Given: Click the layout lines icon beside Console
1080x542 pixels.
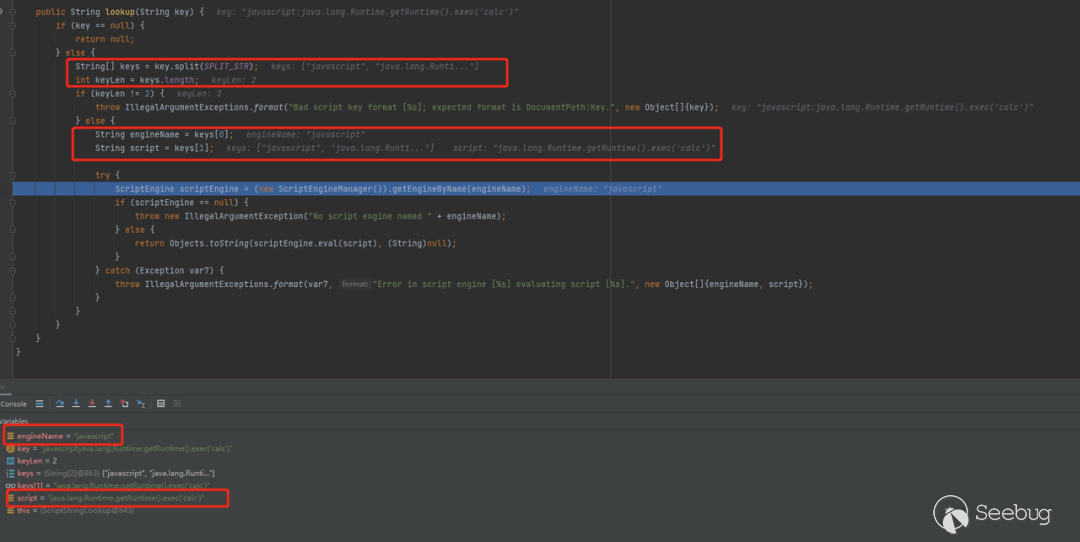Looking at the screenshot, I should (39, 404).
